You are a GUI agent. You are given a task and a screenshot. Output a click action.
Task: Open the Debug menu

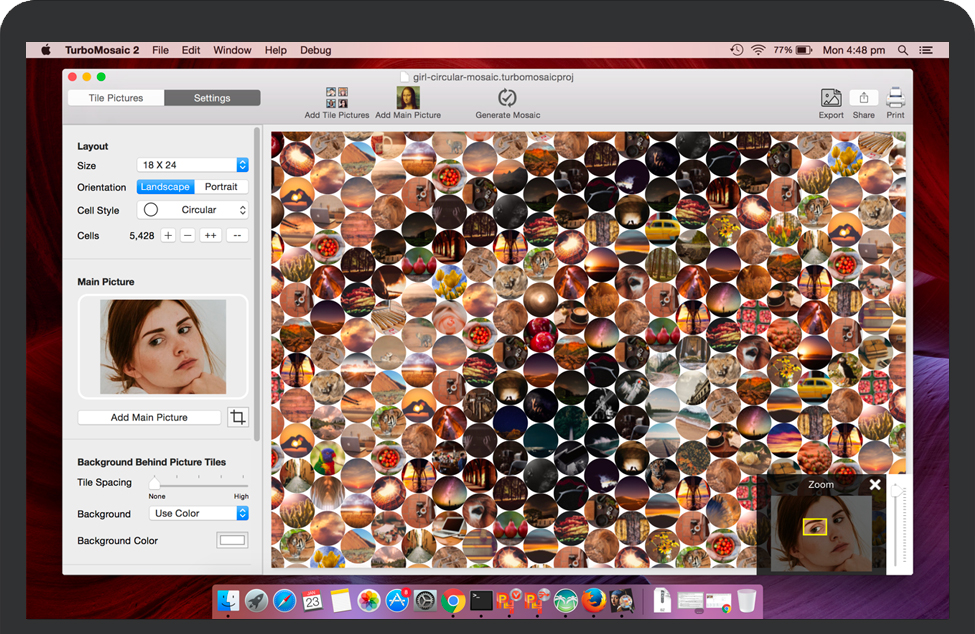(x=315, y=50)
